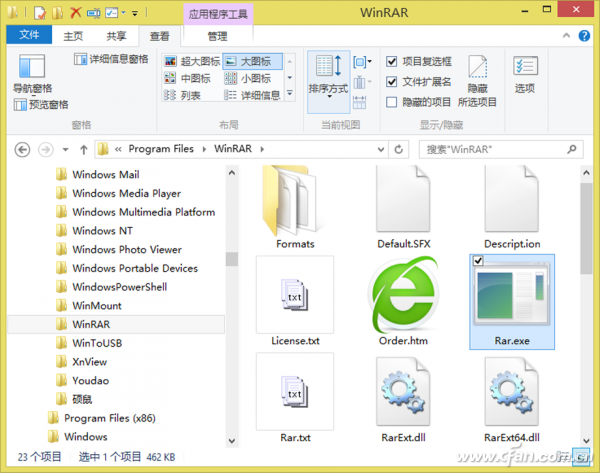Toggle the preview pane
Viewport: 600px width, 473px height.
click(41, 104)
